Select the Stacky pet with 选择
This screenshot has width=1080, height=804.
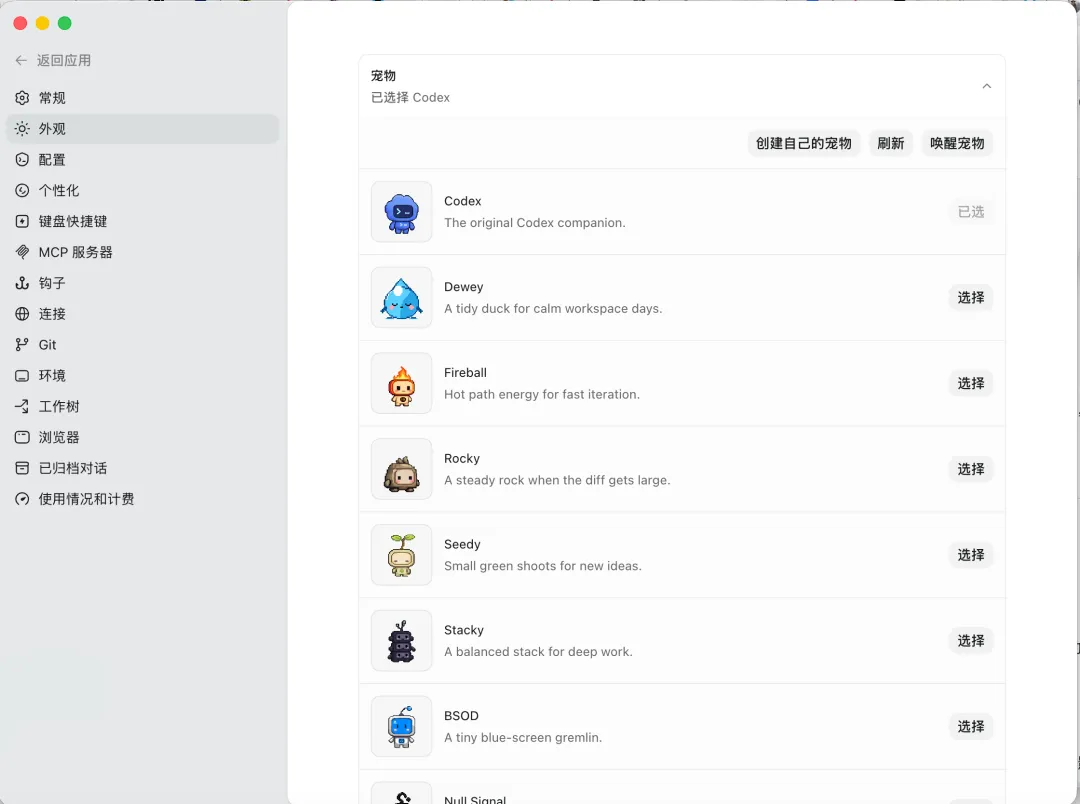970,641
